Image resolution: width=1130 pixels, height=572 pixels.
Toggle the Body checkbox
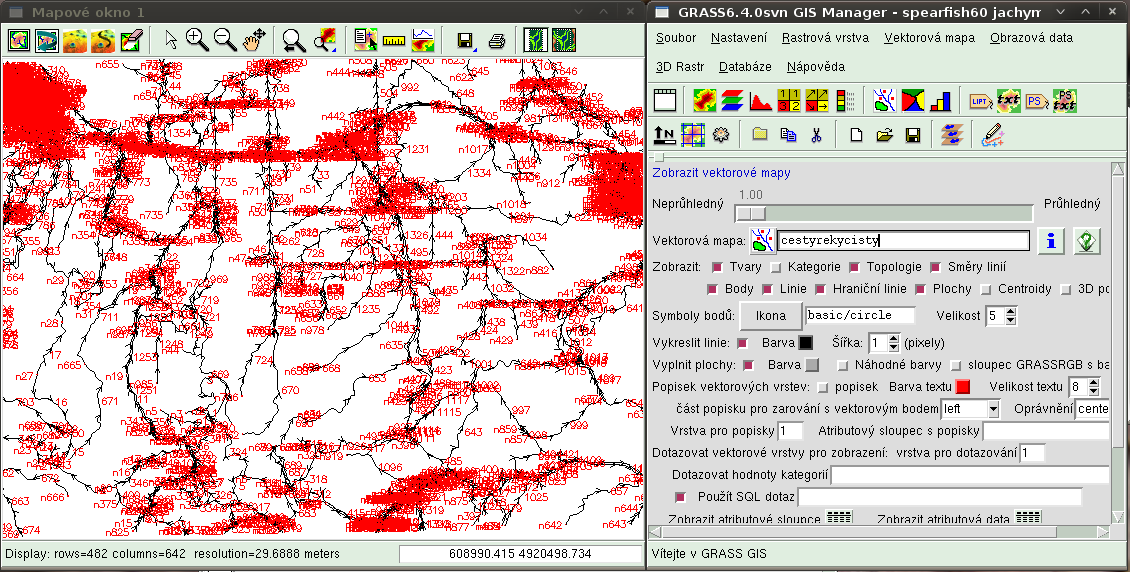pyautogui.click(x=713, y=289)
